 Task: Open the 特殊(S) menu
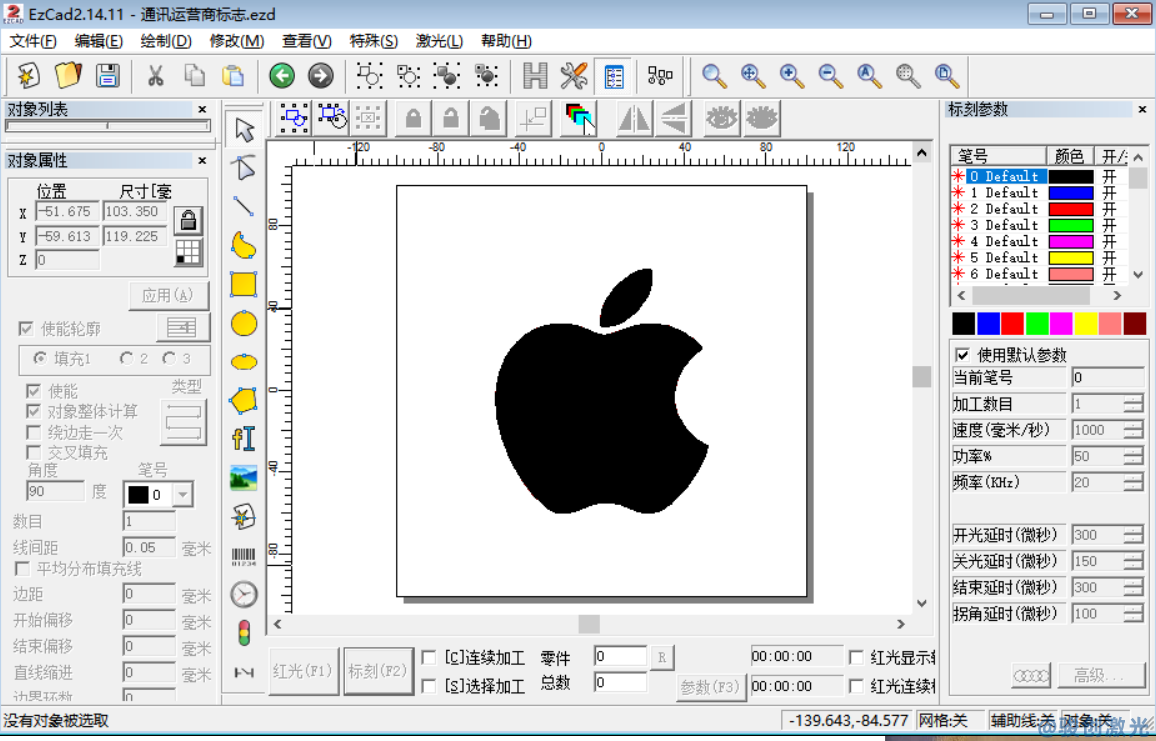374,41
